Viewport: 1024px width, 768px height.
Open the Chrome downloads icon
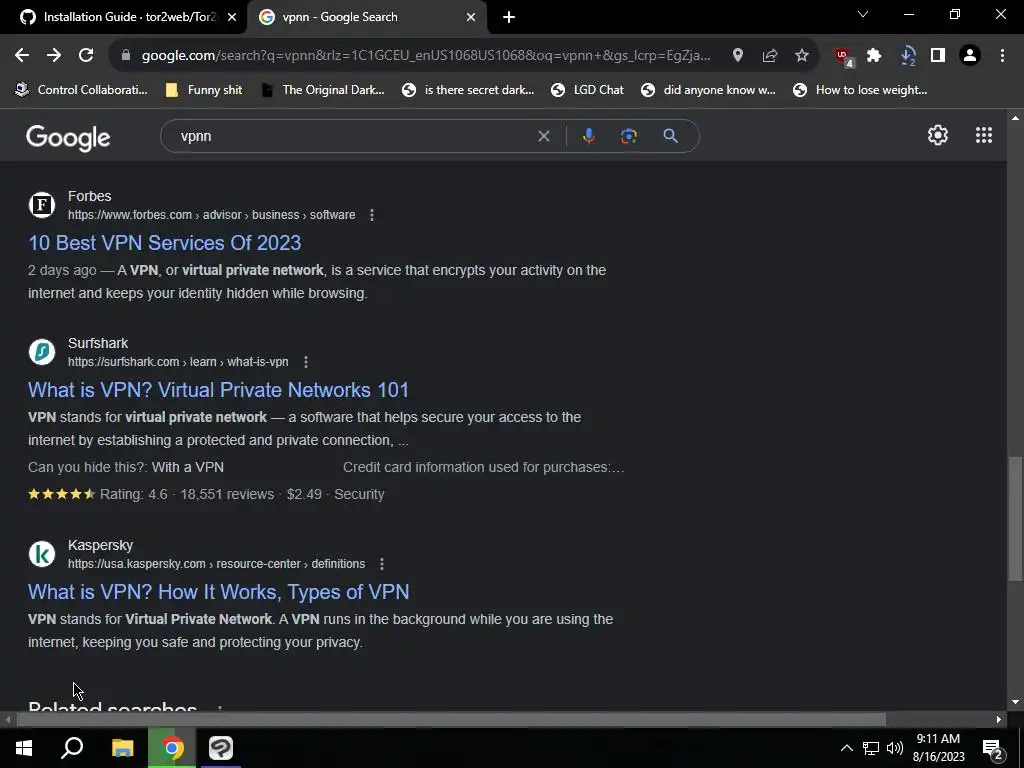point(907,56)
